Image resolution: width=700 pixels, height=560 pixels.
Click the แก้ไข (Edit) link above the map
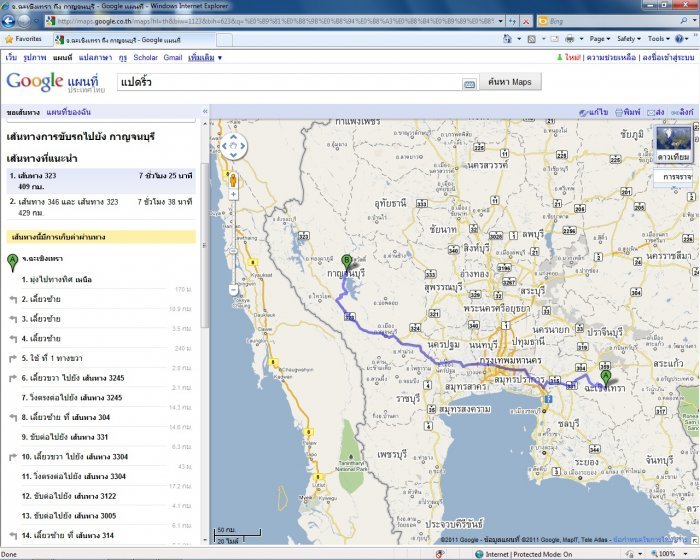(x=594, y=112)
